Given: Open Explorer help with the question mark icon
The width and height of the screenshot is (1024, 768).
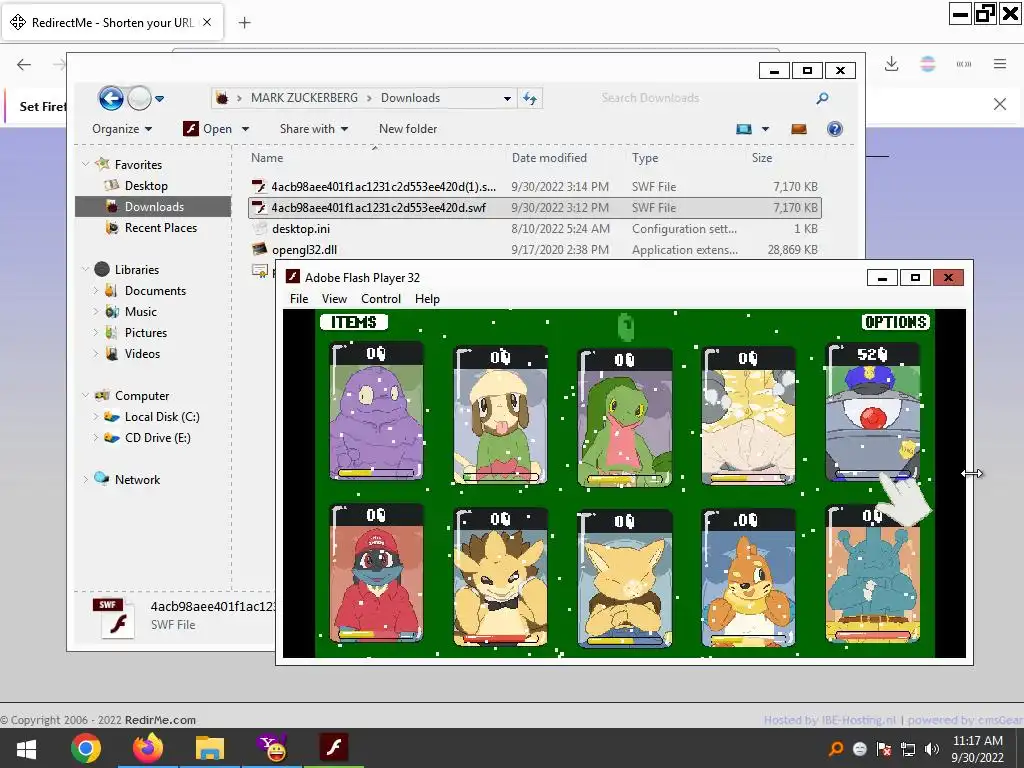Looking at the screenshot, I should (835, 129).
